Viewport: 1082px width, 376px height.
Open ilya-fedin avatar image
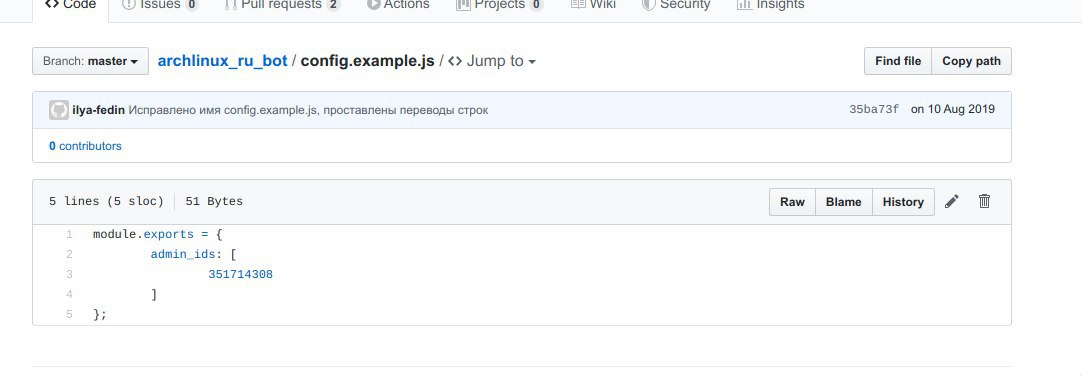[59, 110]
